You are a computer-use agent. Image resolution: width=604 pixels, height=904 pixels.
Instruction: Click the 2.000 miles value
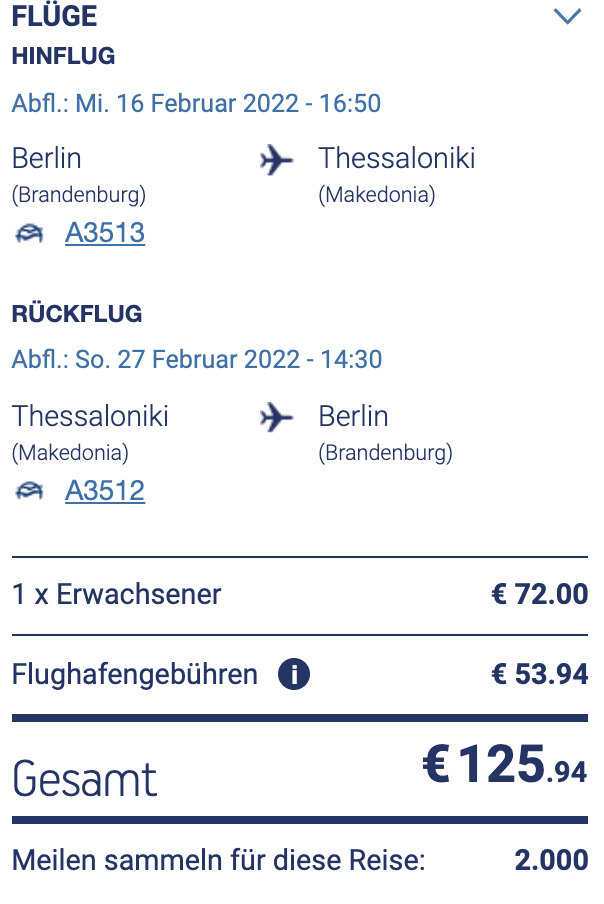coord(549,860)
